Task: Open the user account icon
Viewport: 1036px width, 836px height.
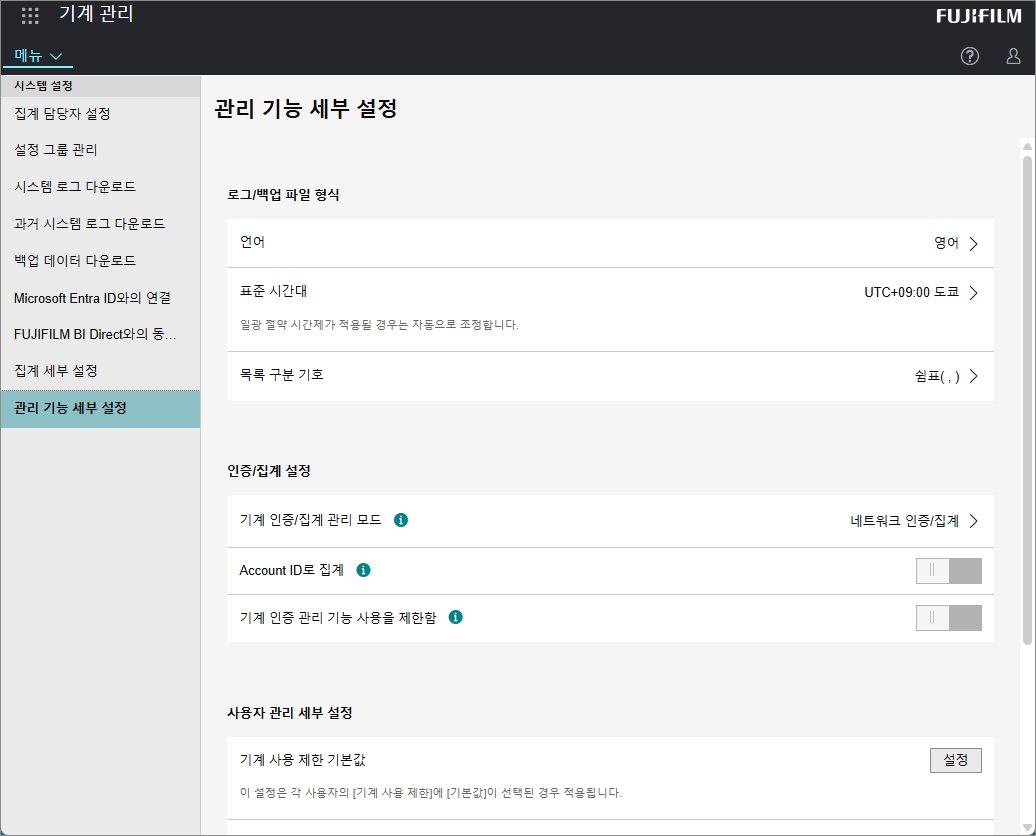Action: tap(1013, 56)
